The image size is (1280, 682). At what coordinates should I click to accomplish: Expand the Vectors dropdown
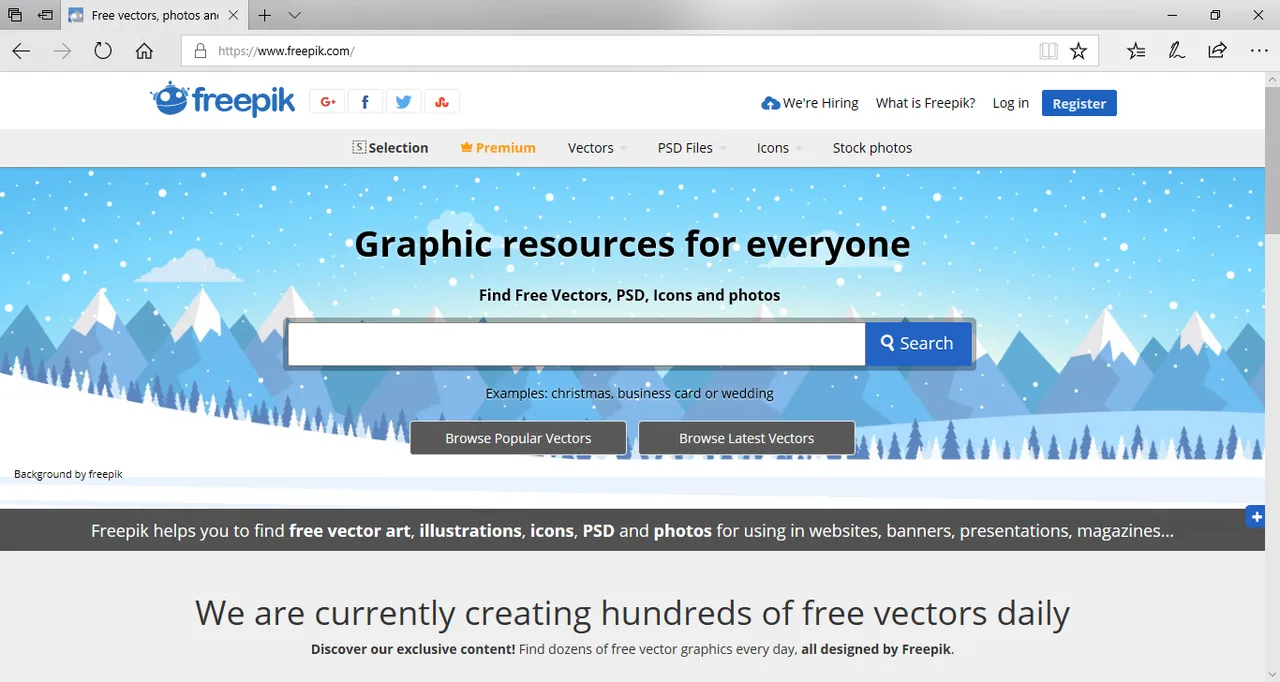point(597,148)
